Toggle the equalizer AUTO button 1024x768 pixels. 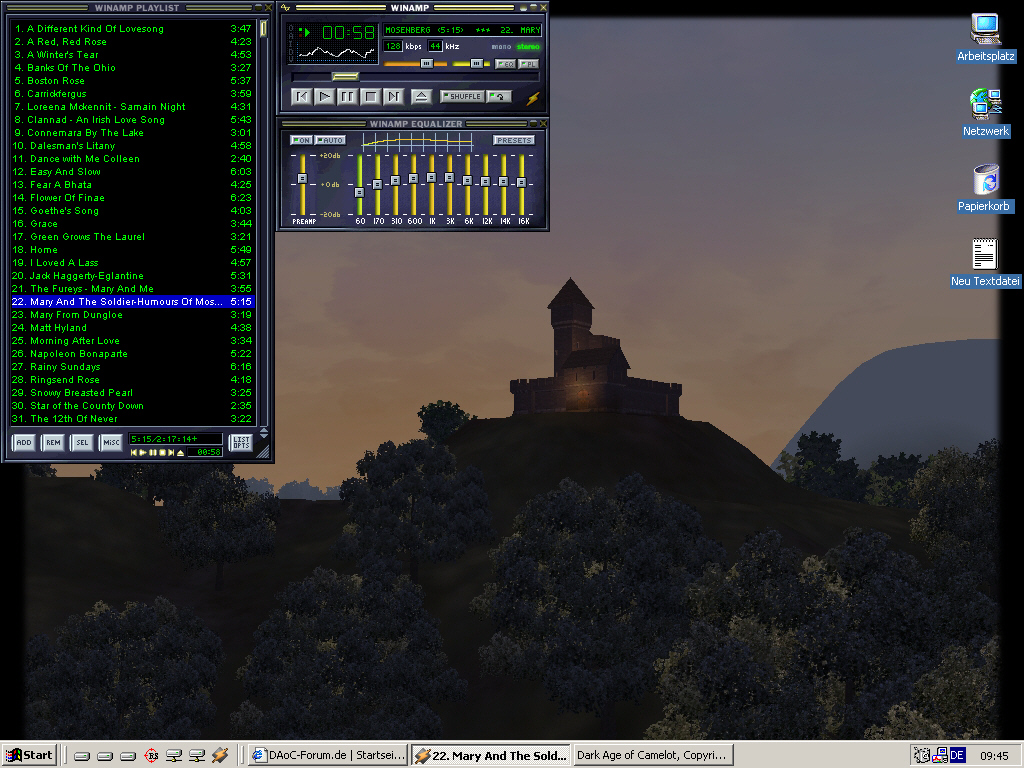pos(330,140)
